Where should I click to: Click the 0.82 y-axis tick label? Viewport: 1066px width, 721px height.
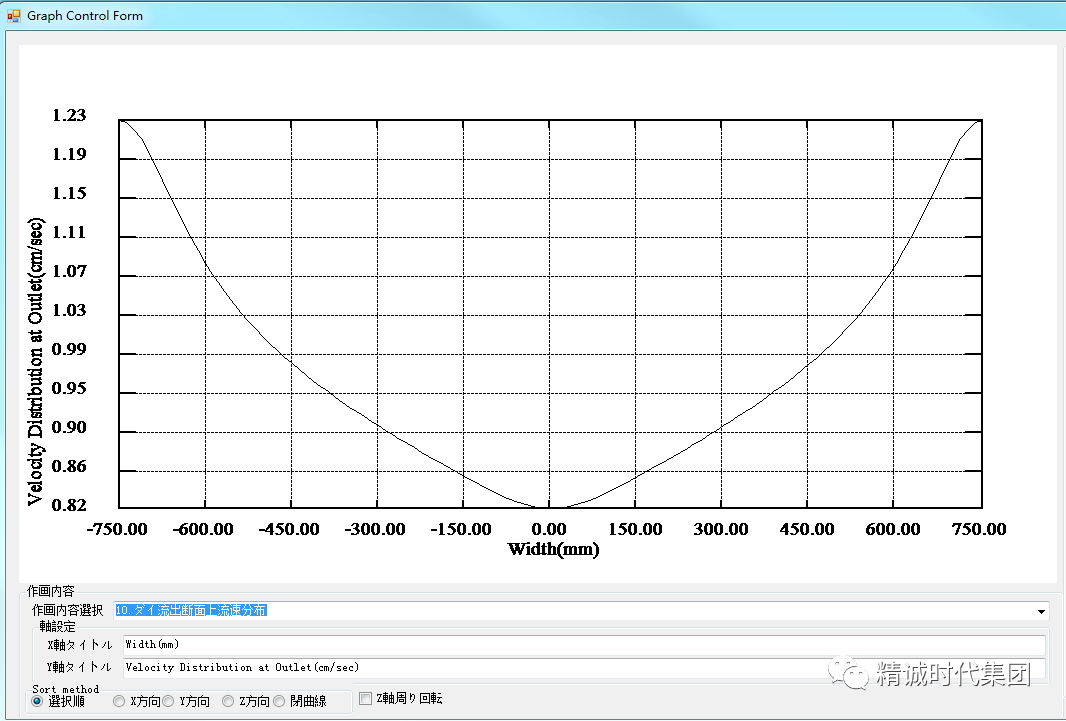[69, 505]
